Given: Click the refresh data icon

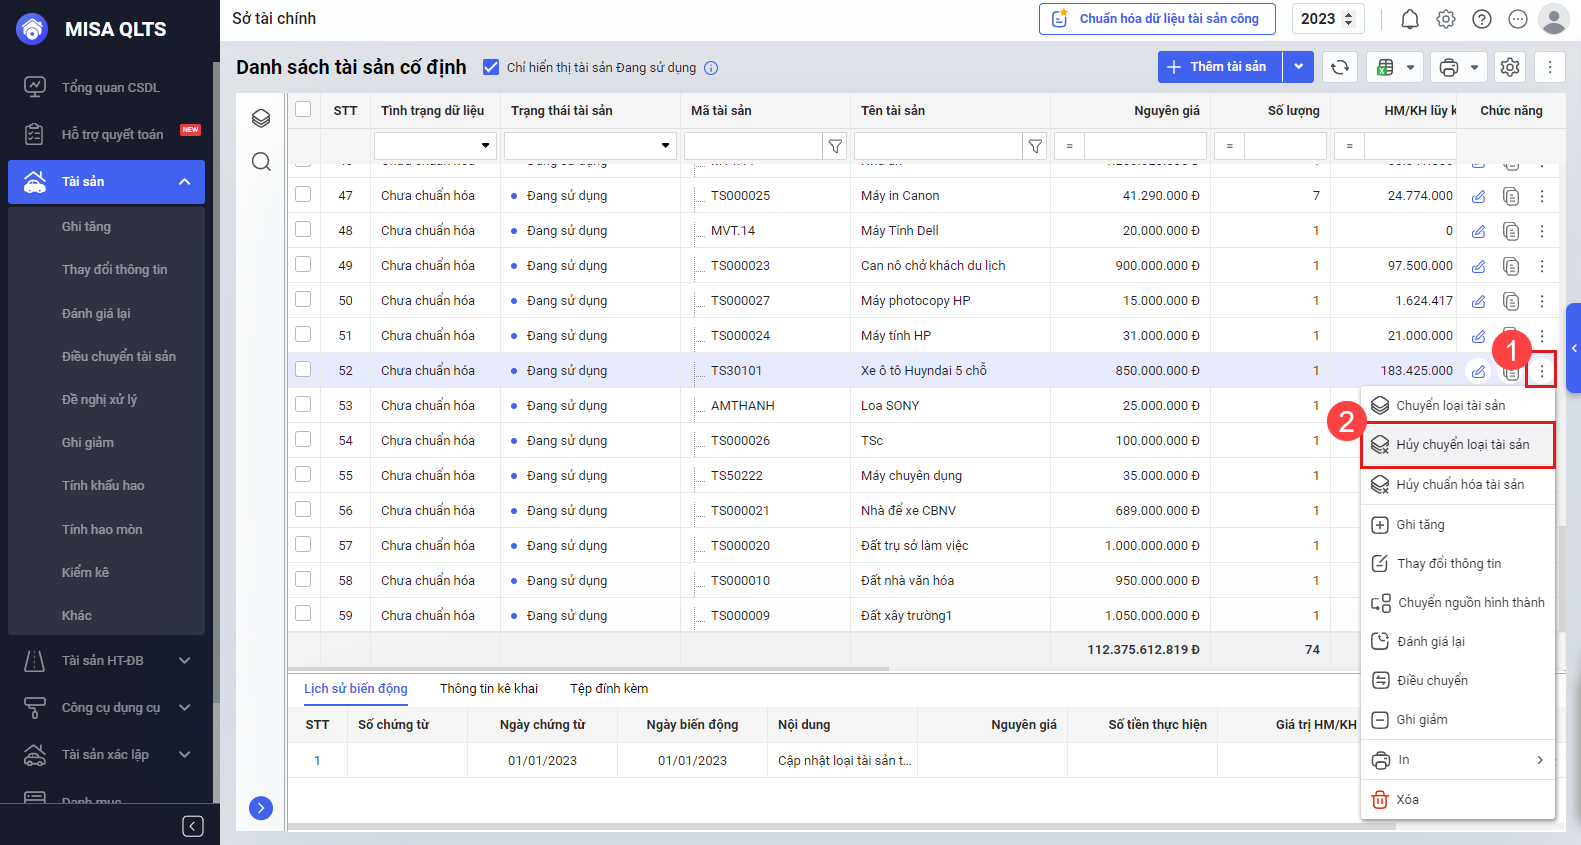Looking at the screenshot, I should (1340, 67).
